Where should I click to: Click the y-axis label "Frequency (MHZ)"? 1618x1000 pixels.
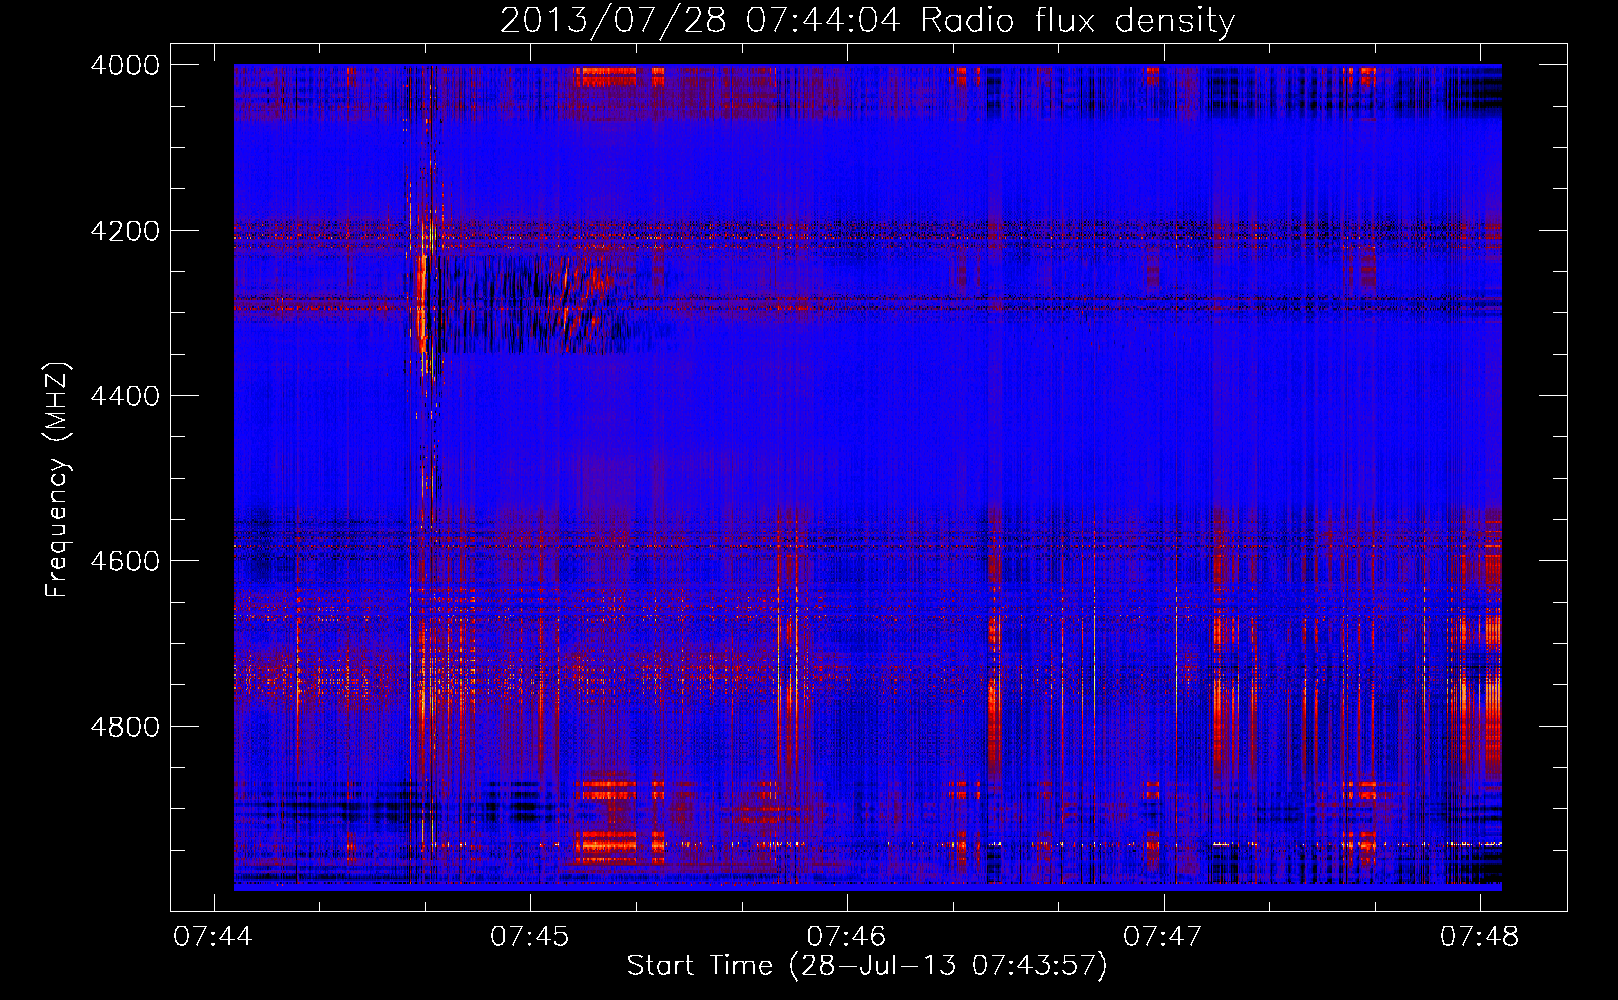tap(57, 480)
